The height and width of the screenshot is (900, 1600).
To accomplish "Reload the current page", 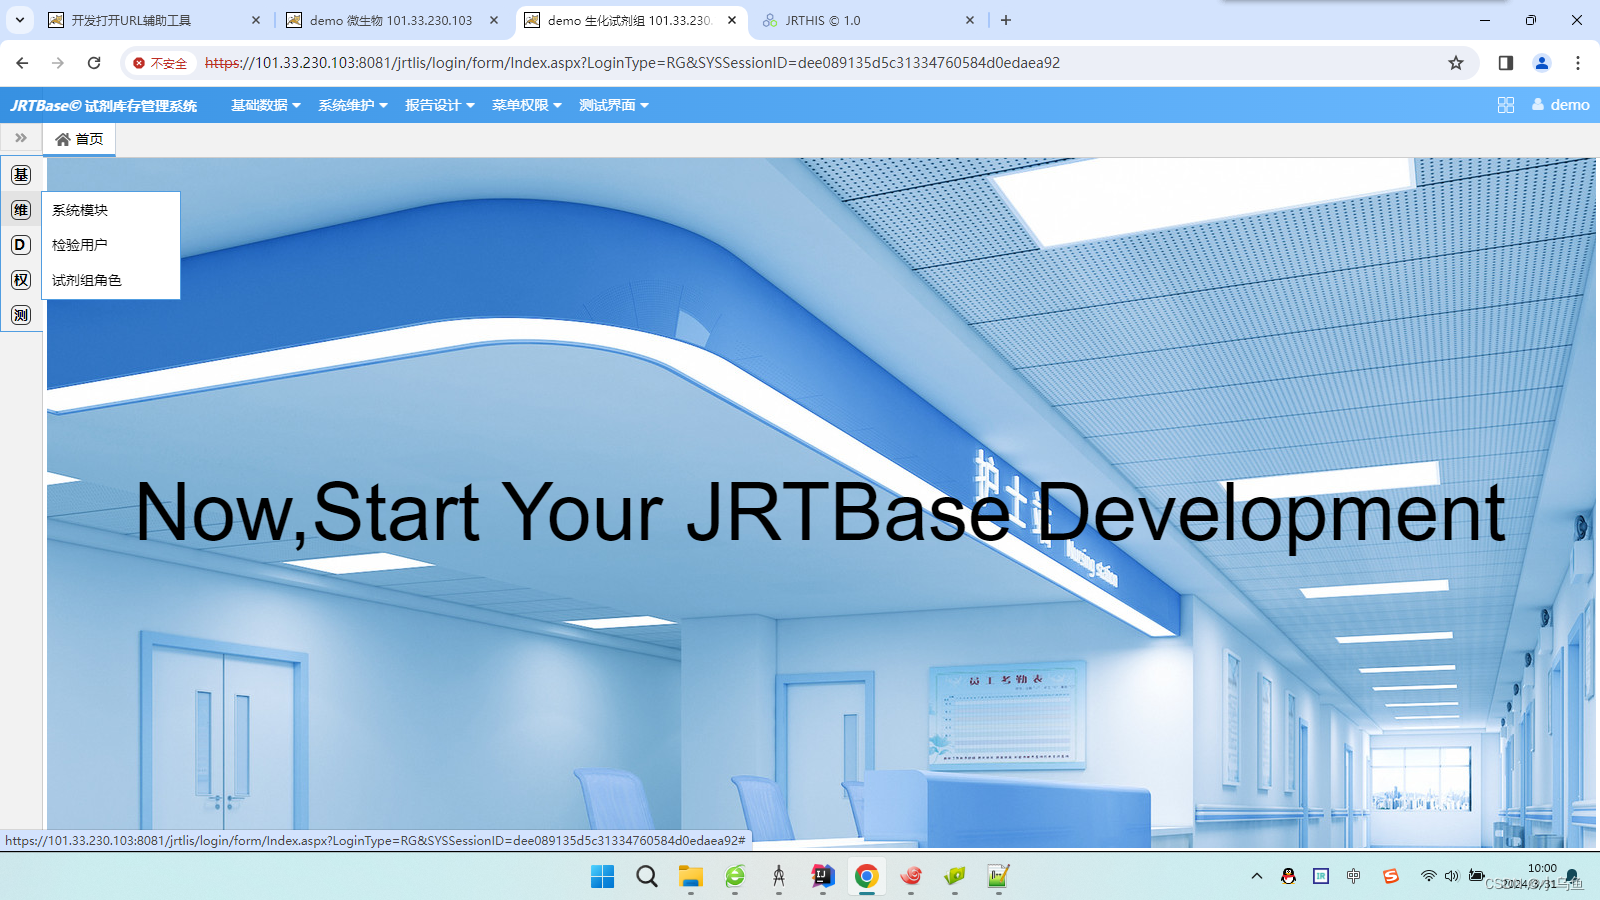I will pyautogui.click(x=94, y=63).
